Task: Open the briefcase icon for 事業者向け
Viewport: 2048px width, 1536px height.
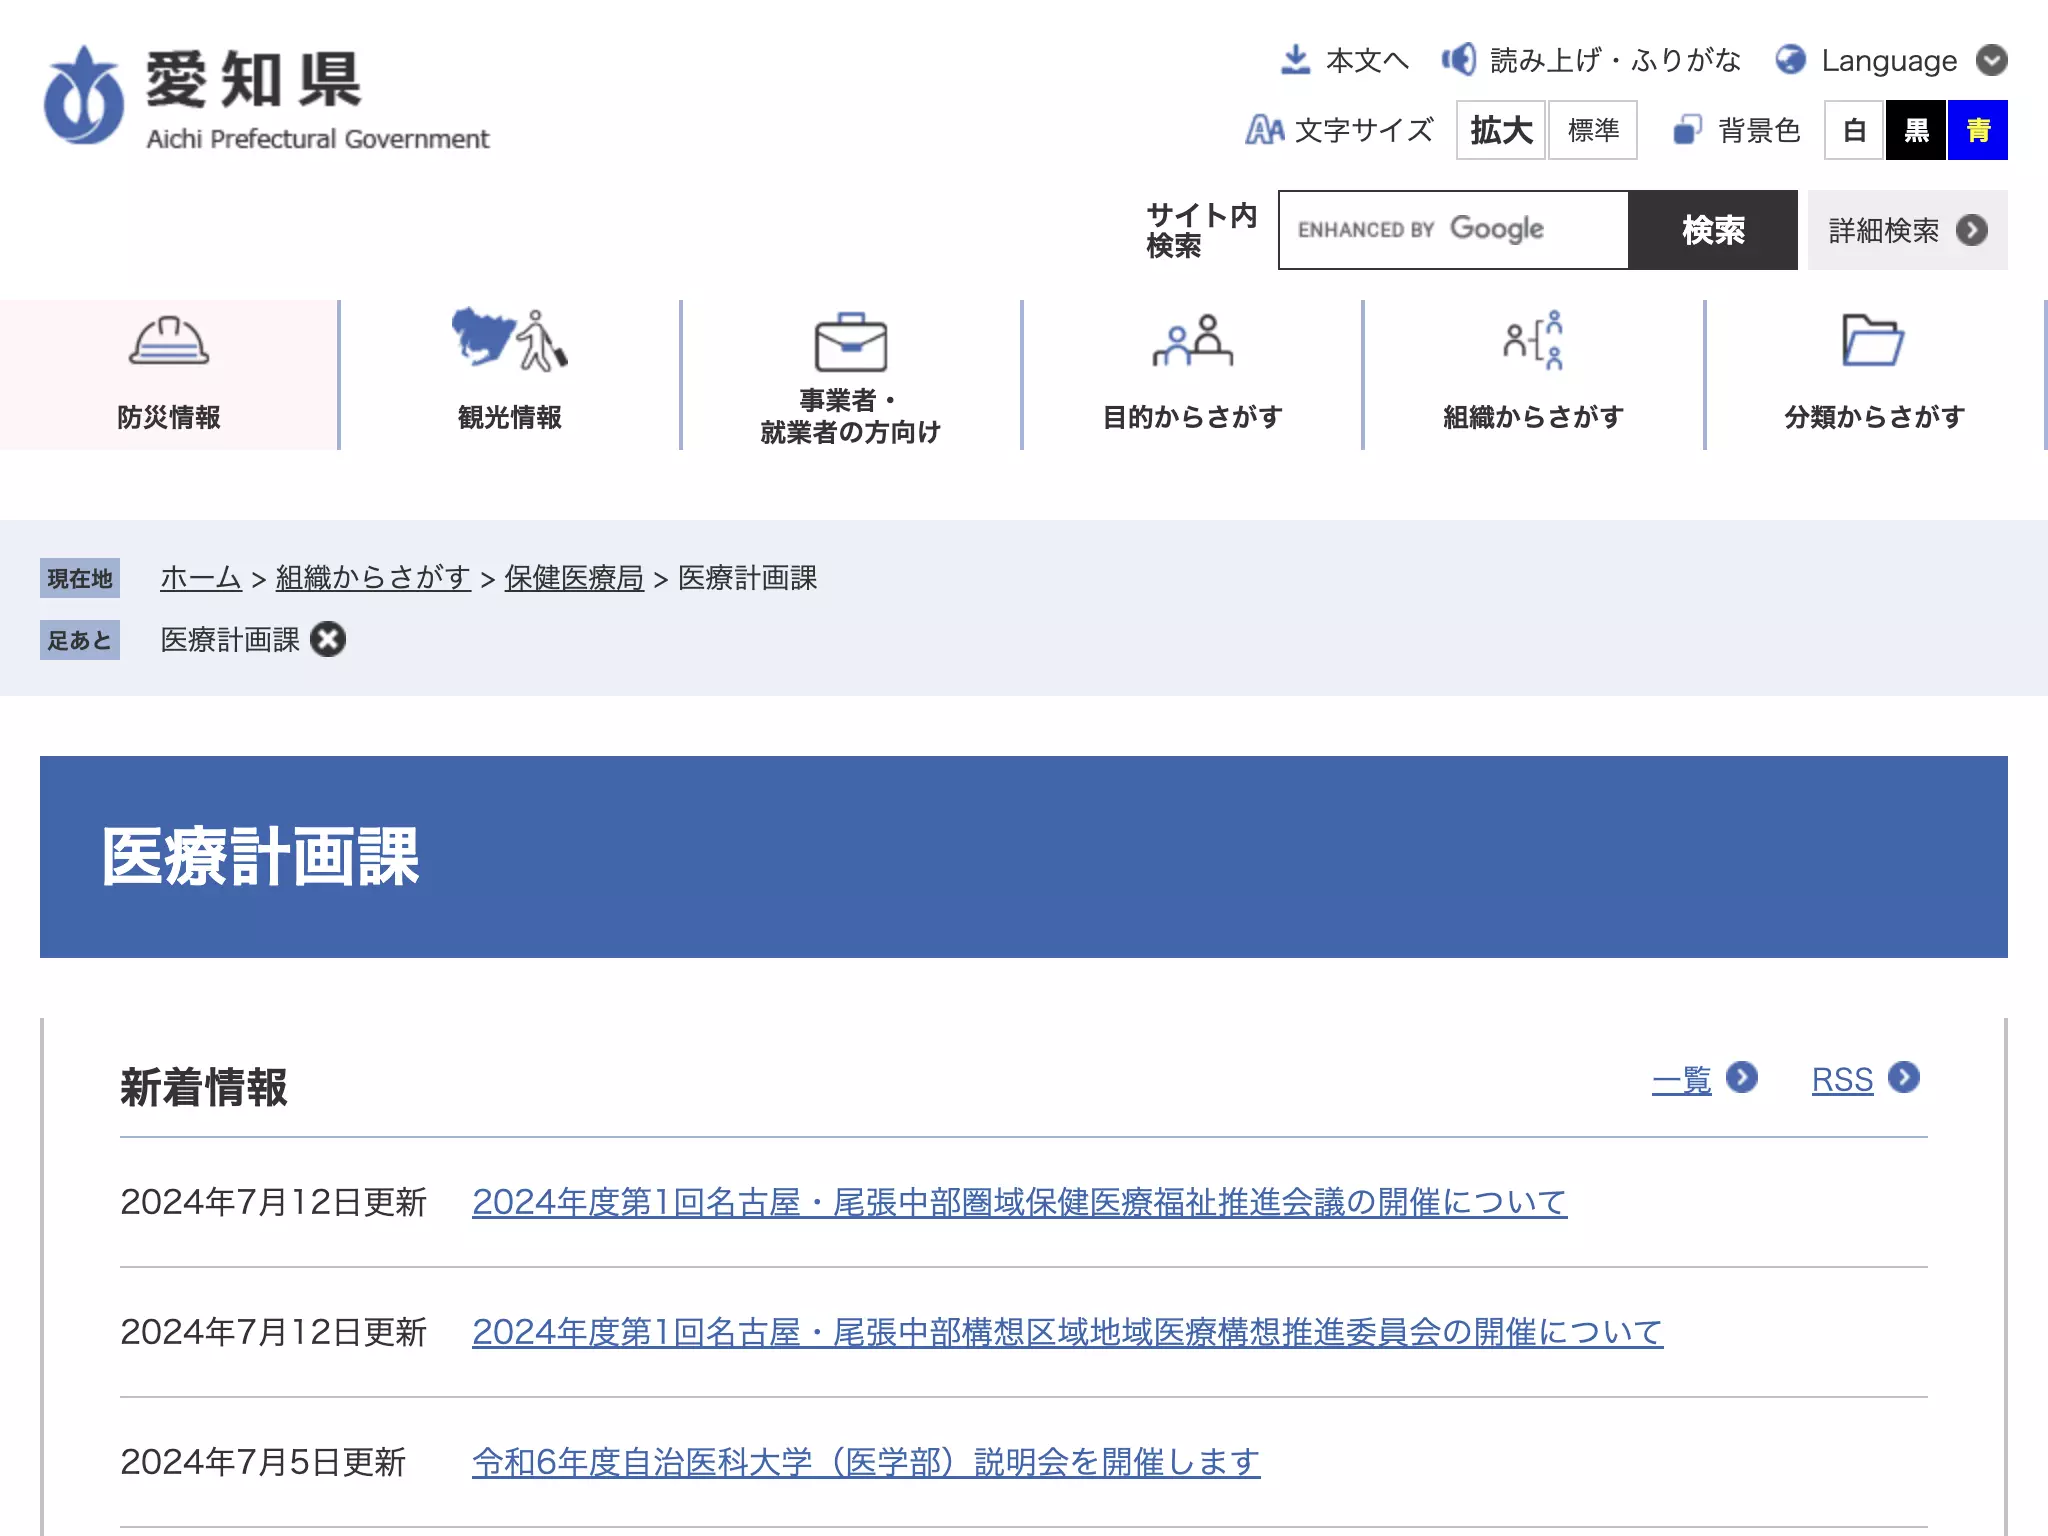Action: coord(850,343)
